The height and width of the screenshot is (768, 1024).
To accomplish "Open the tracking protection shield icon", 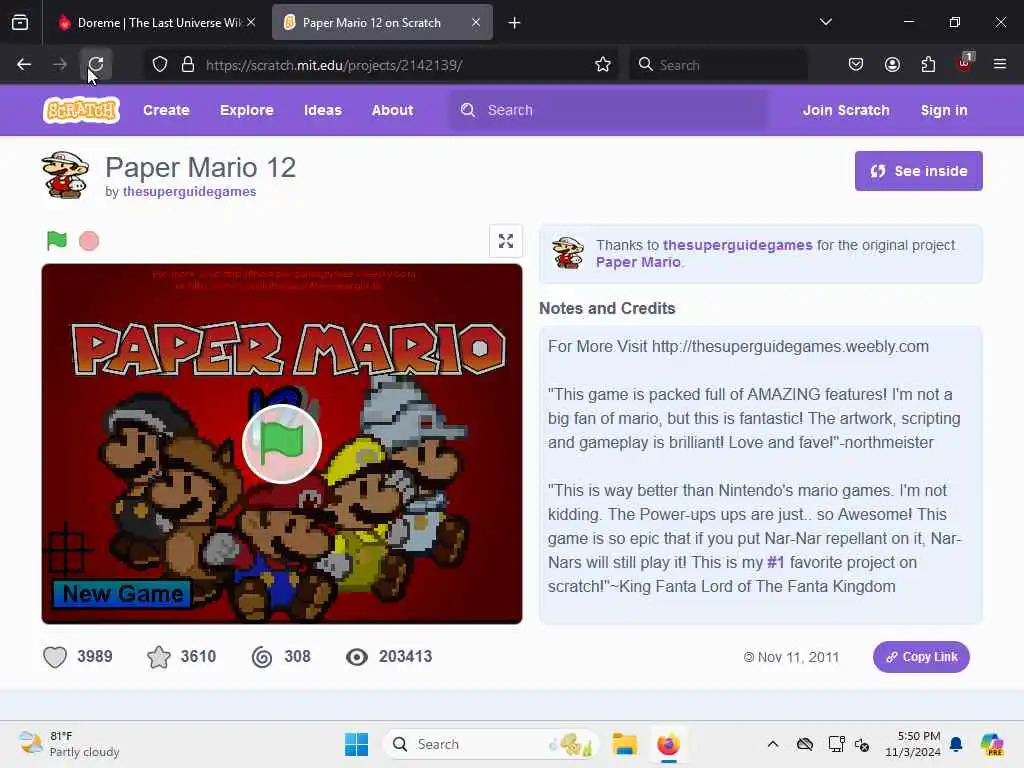I will (x=160, y=65).
